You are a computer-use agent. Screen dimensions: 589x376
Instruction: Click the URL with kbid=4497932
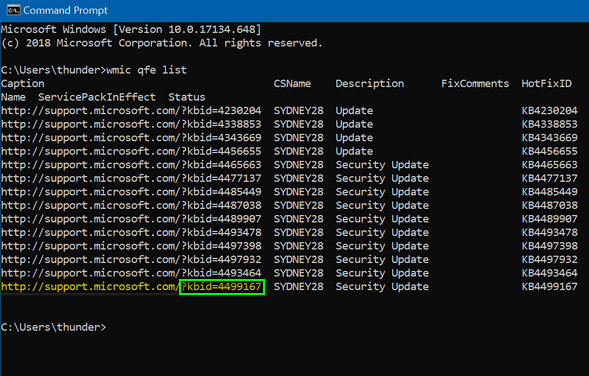click(131, 259)
